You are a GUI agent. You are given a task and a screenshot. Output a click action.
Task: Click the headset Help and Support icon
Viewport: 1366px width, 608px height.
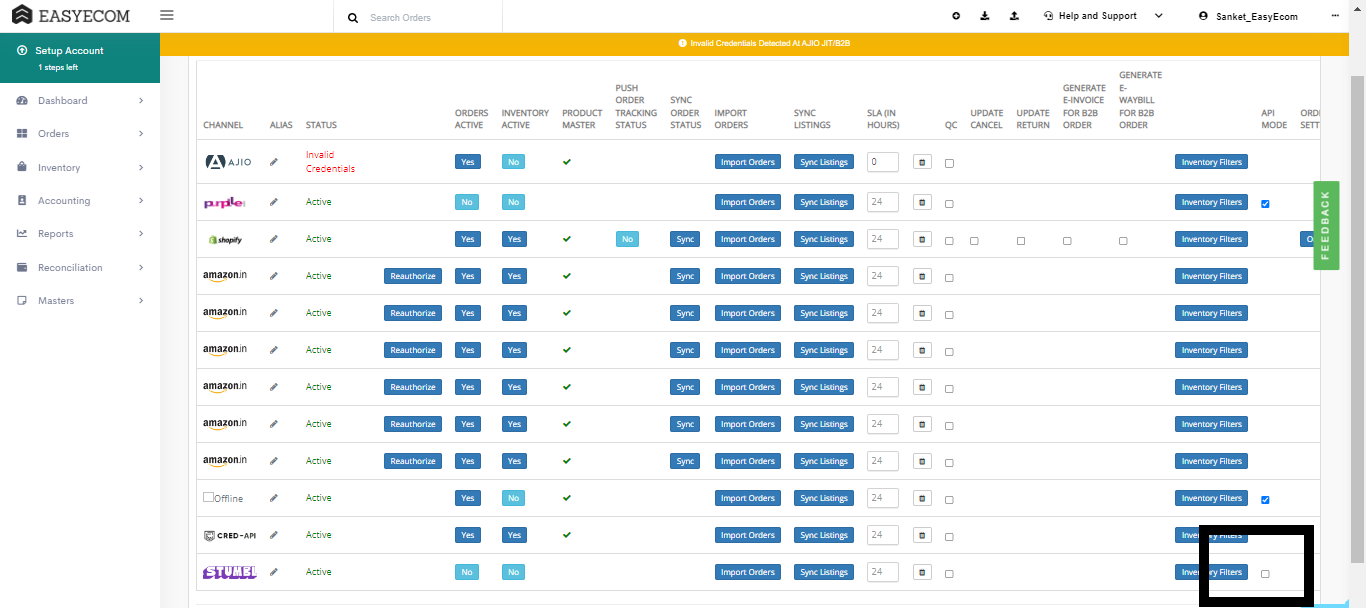point(1048,16)
